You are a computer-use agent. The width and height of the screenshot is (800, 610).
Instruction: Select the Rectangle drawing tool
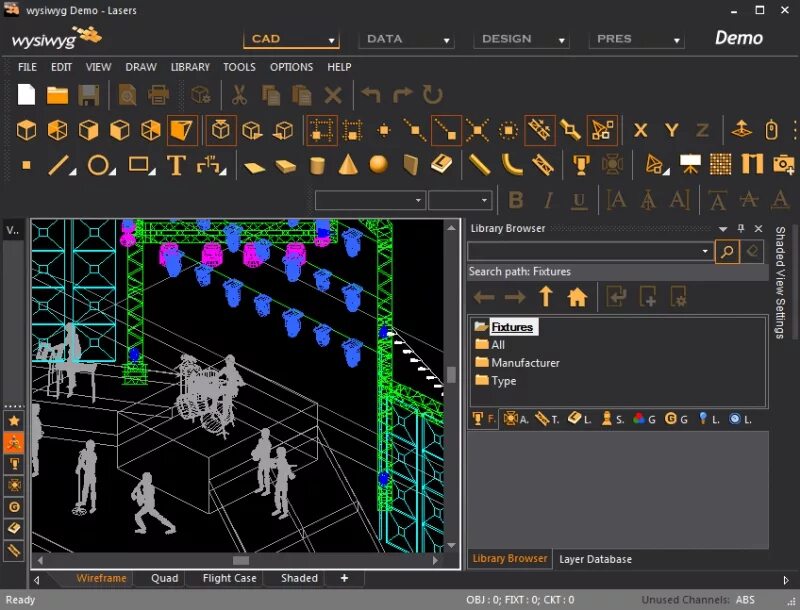(x=138, y=165)
